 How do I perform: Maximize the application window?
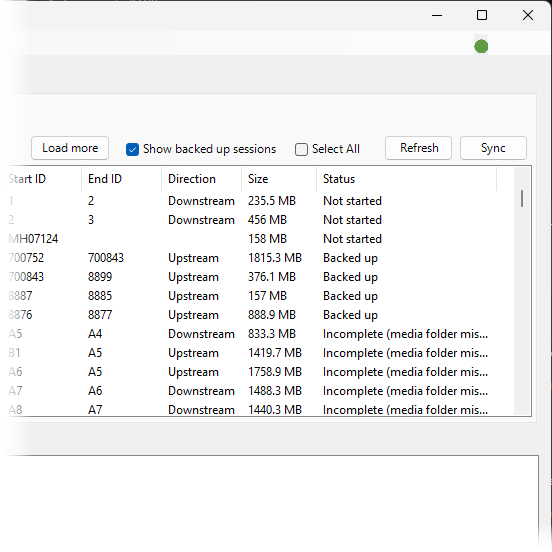click(x=482, y=15)
